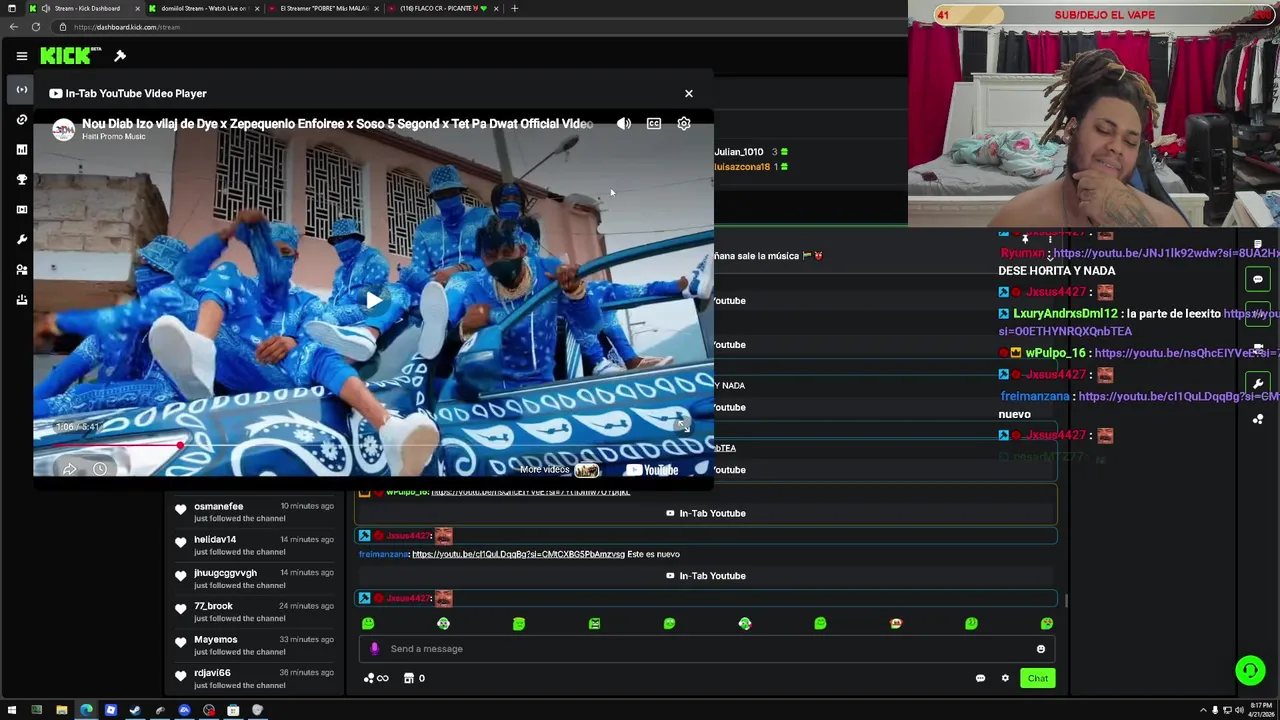The width and height of the screenshot is (1280, 720).
Task: Click the Watch later clock icon
Action: point(100,469)
